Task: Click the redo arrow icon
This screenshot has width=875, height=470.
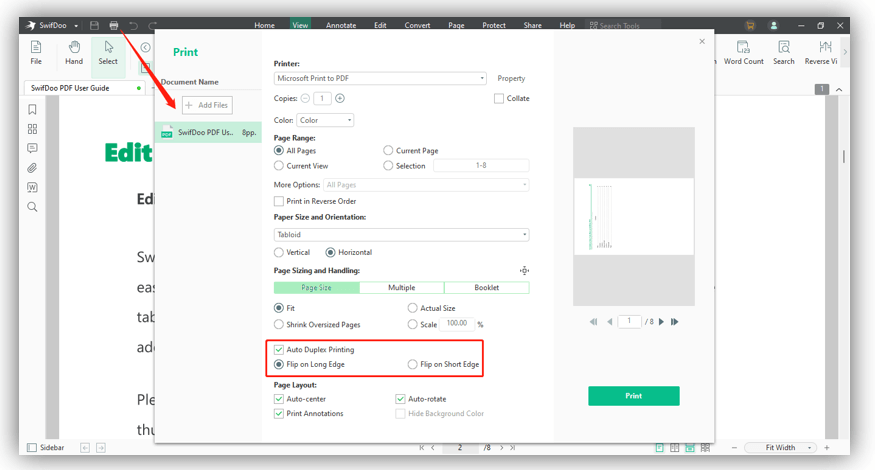Action: click(x=152, y=25)
